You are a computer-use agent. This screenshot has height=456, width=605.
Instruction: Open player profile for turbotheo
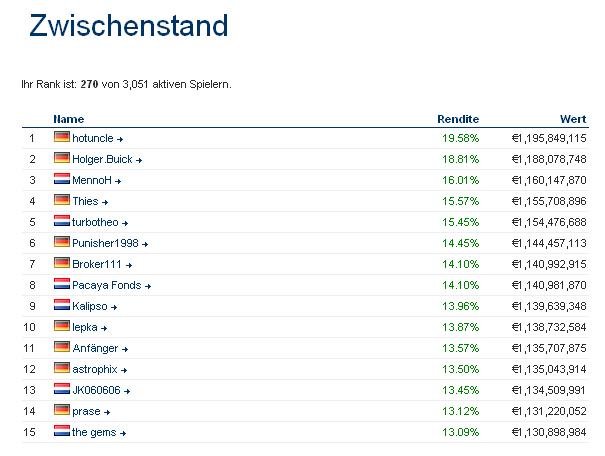pyautogui.click(x=97, y=222)
